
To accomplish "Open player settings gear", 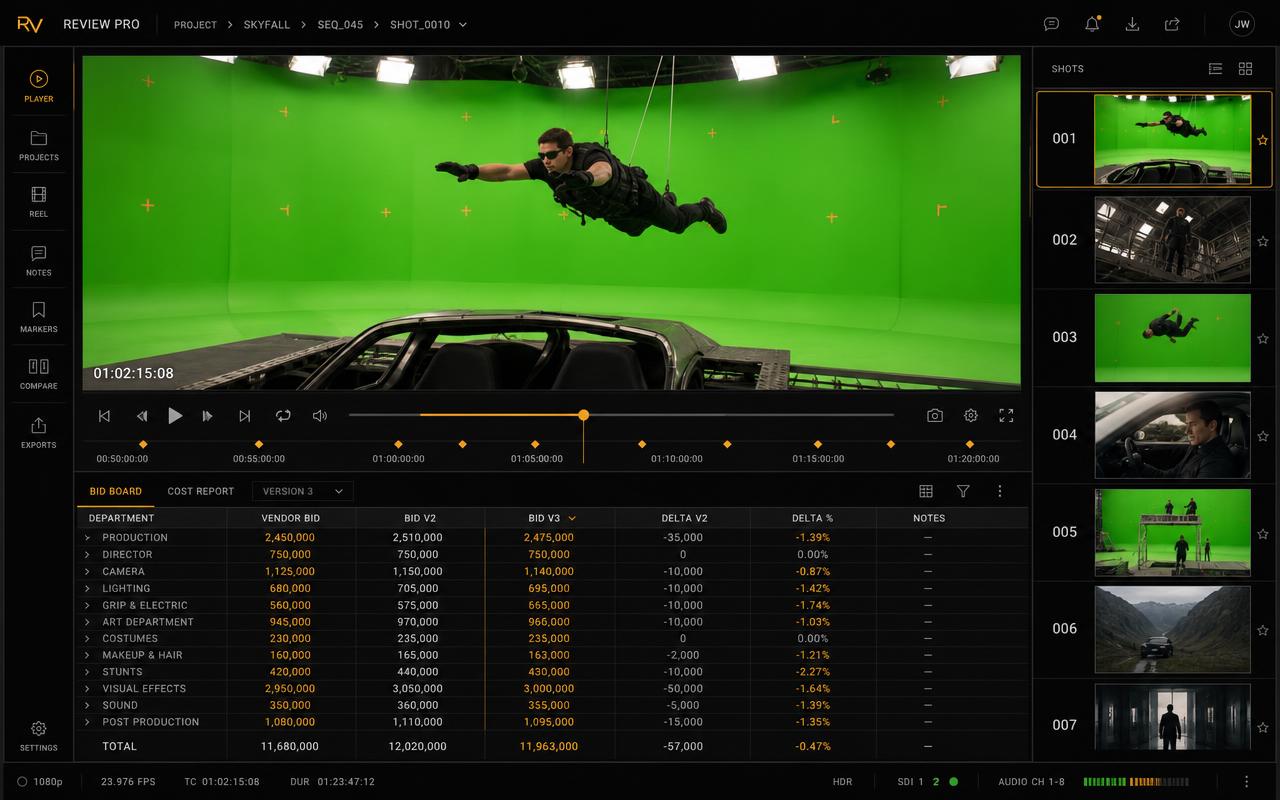I will click(970, 416).
